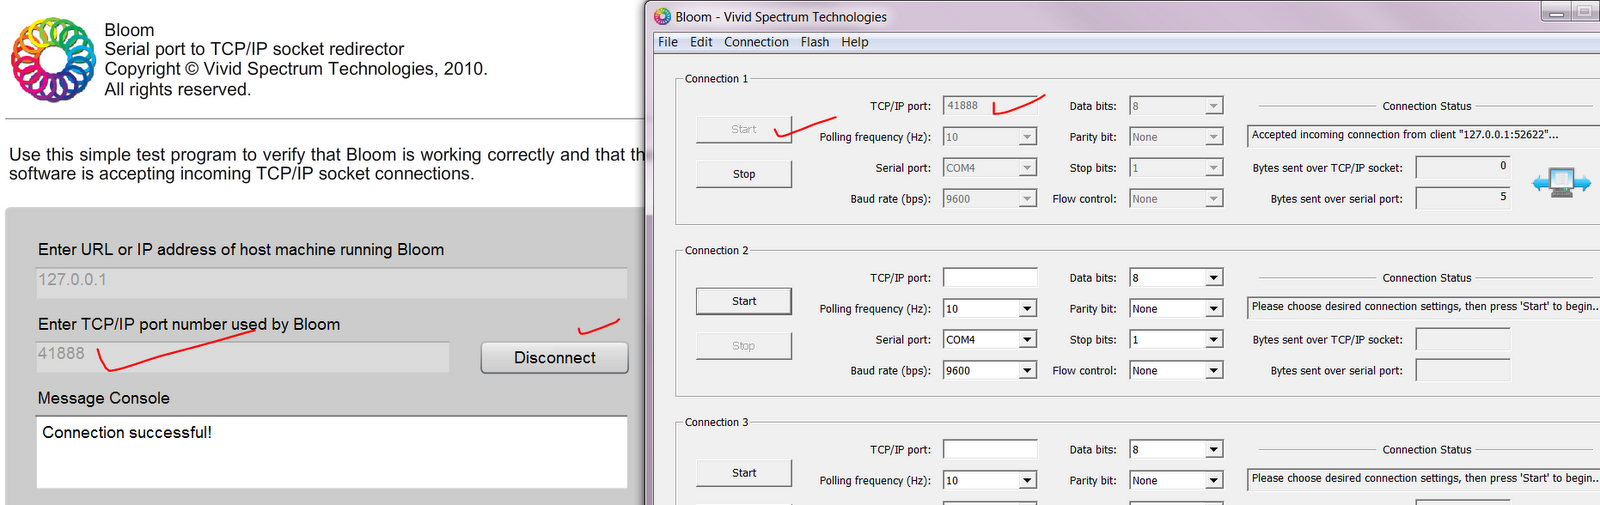The width and height of the screenshot is (1600, 505).
Task: Open Connection 1 Data bits dropdown
Action: [x=1176, y=106]
